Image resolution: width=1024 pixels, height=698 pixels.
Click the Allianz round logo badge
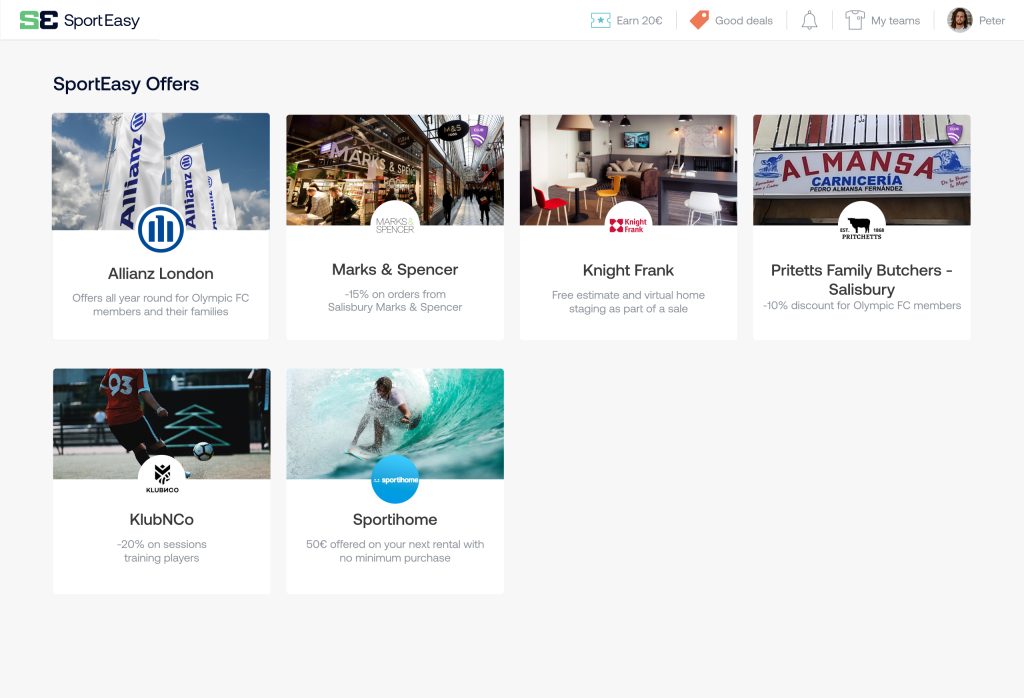click(x=161, y=229)
